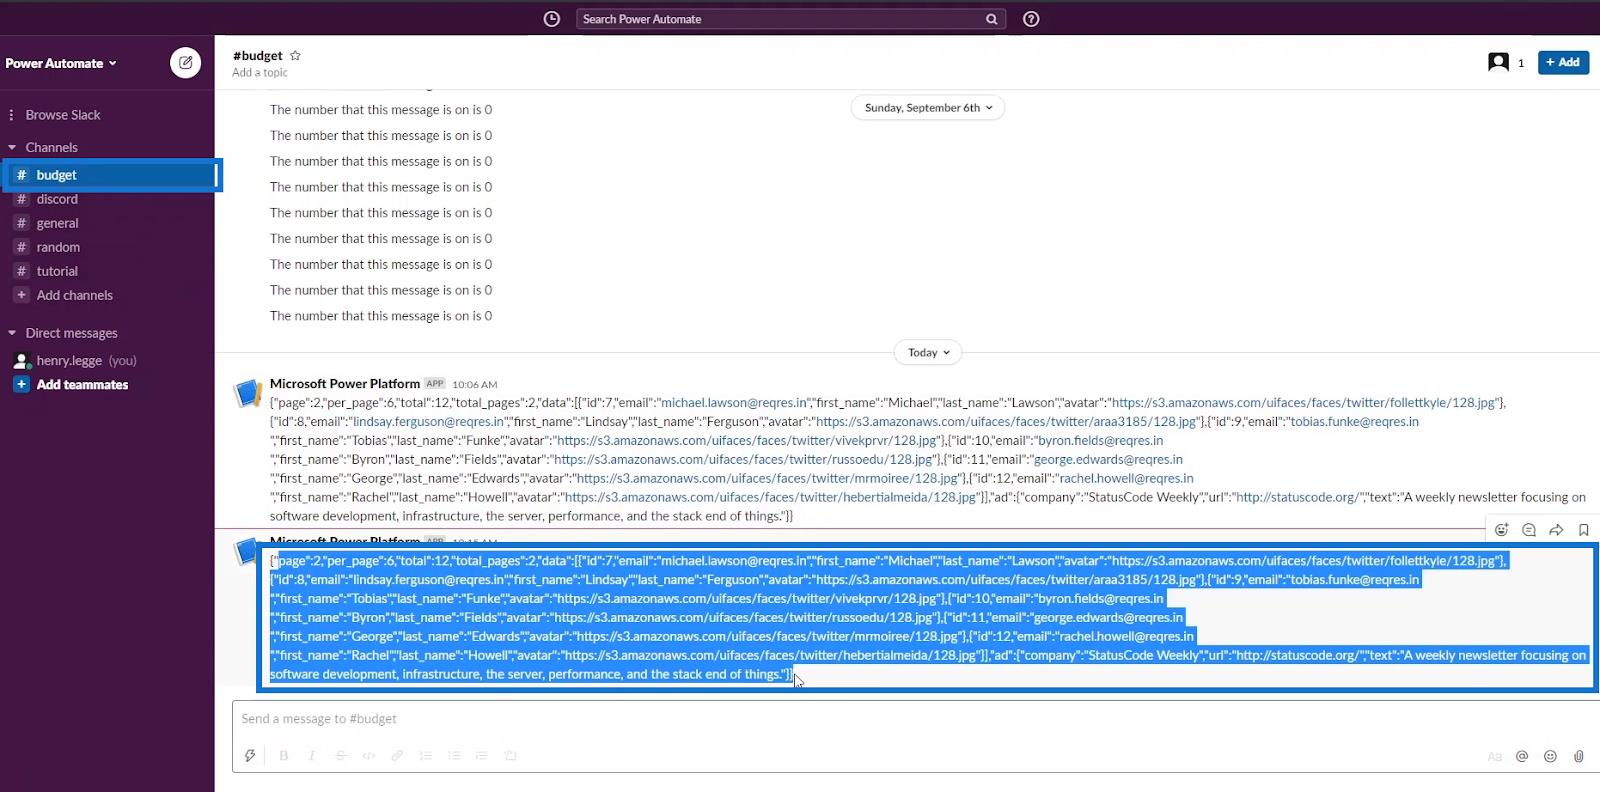The image size is (1600, 792).
Task: Toggle the Aa formatting toolbar
Action: click(1494, 757)
